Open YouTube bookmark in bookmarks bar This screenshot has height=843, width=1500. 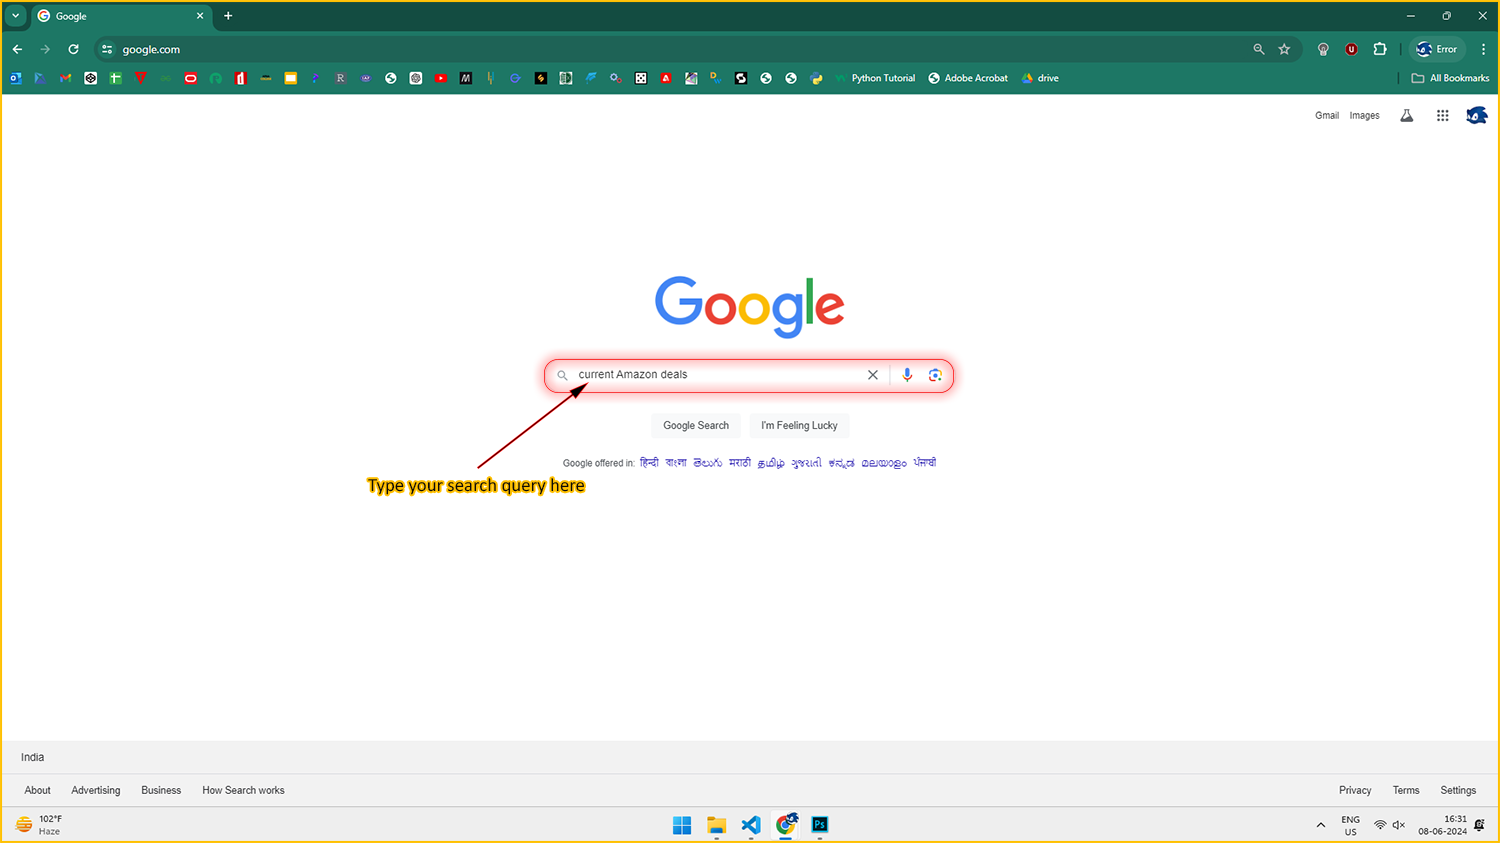[x=441, y=78]
